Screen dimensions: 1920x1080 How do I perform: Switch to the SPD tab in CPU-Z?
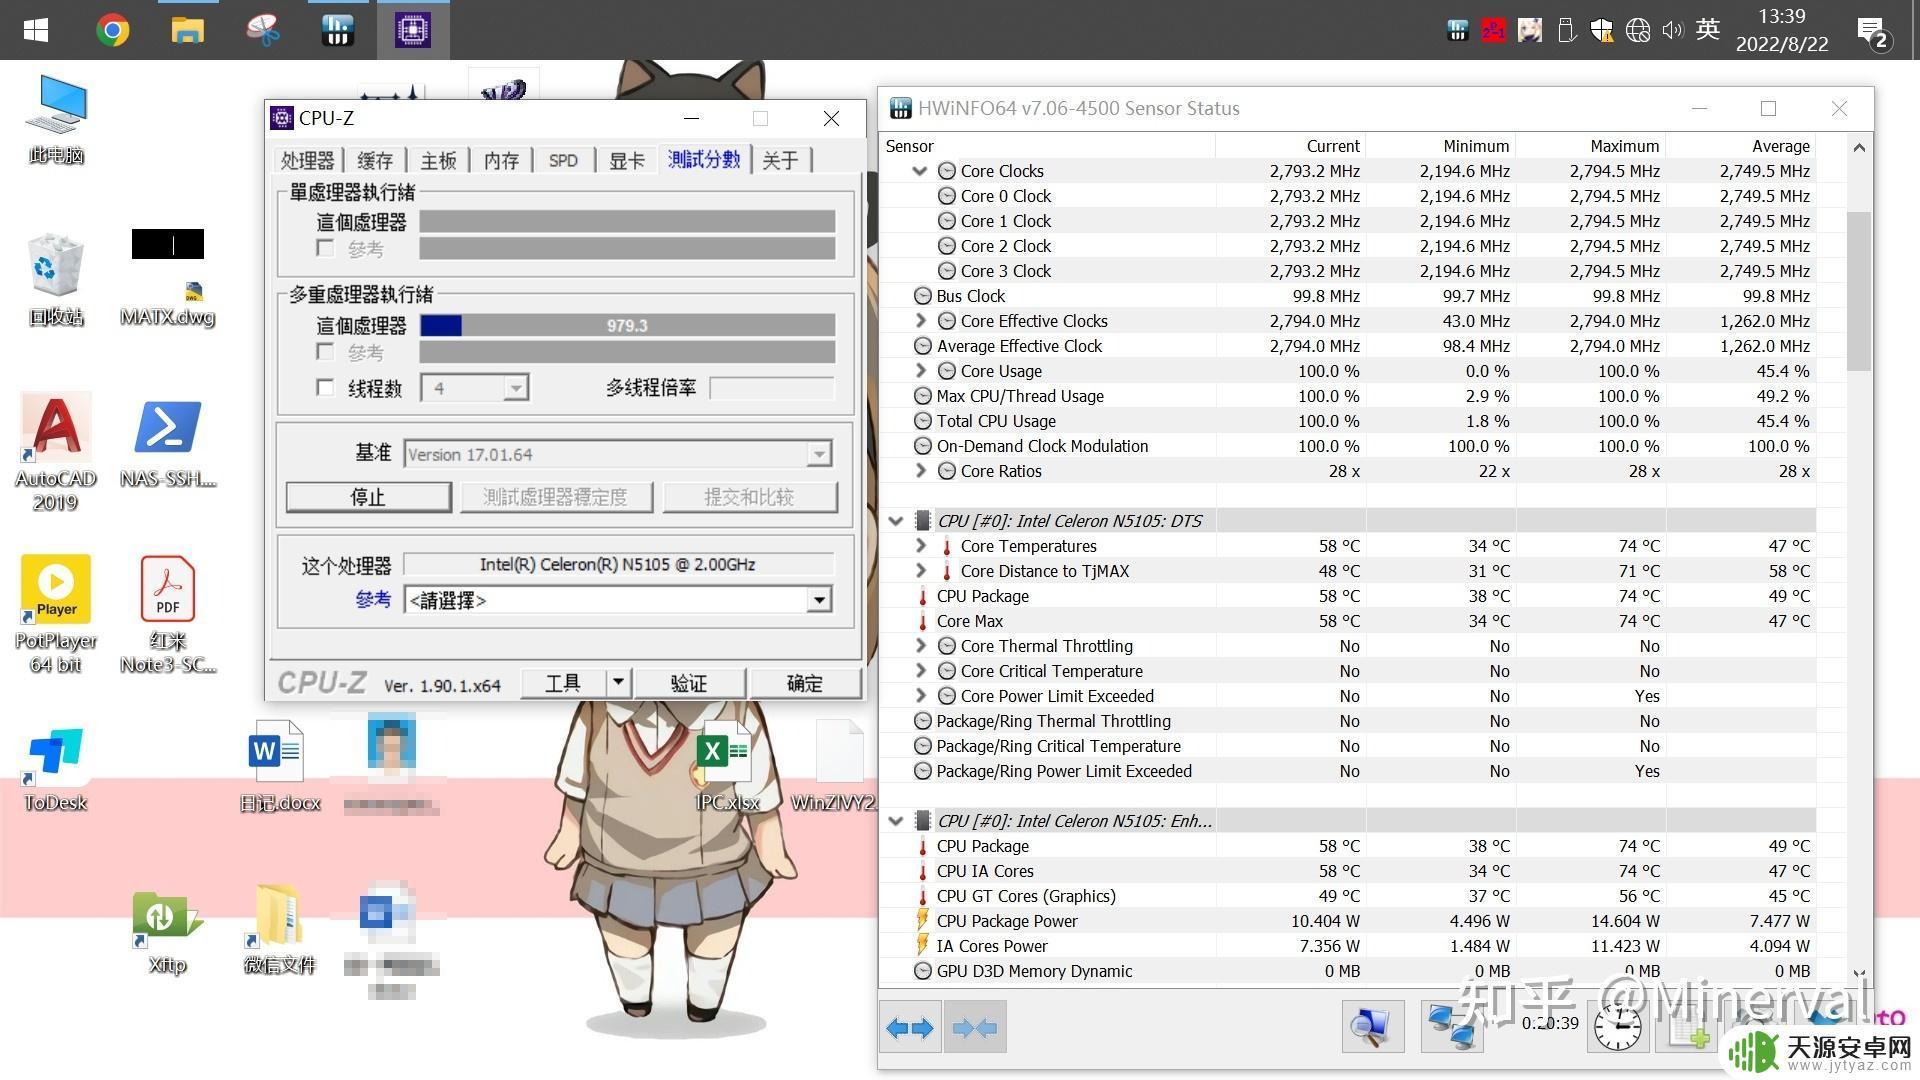(x=563, y=160)
